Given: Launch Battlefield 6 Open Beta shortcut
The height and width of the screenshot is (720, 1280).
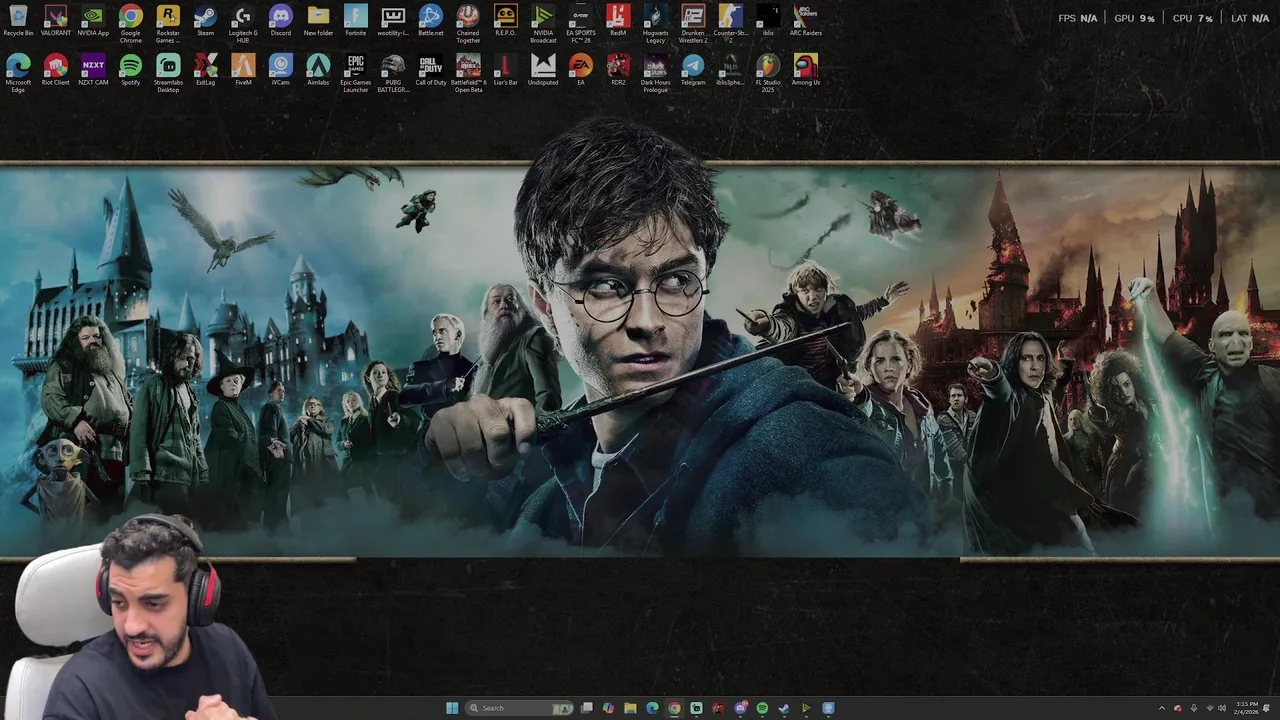Looking at the screenshot, I should (468, 73).
